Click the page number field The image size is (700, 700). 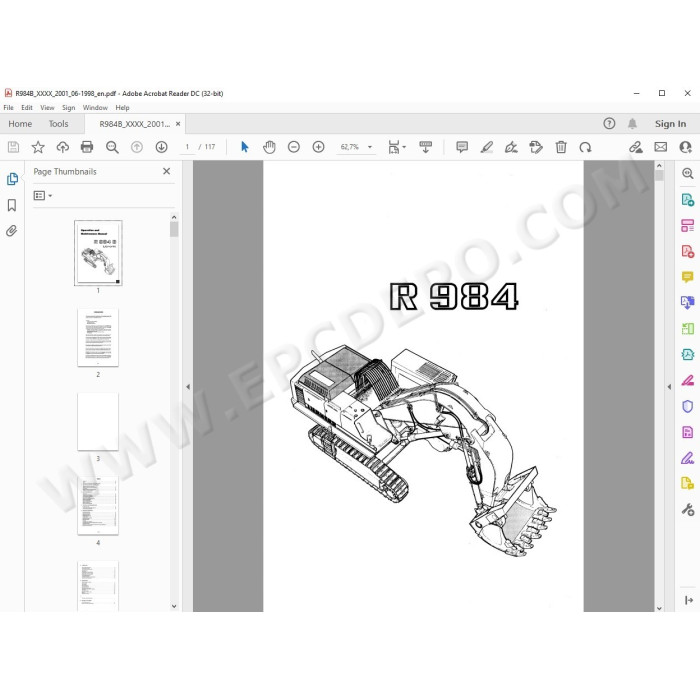tap(187, 147)
